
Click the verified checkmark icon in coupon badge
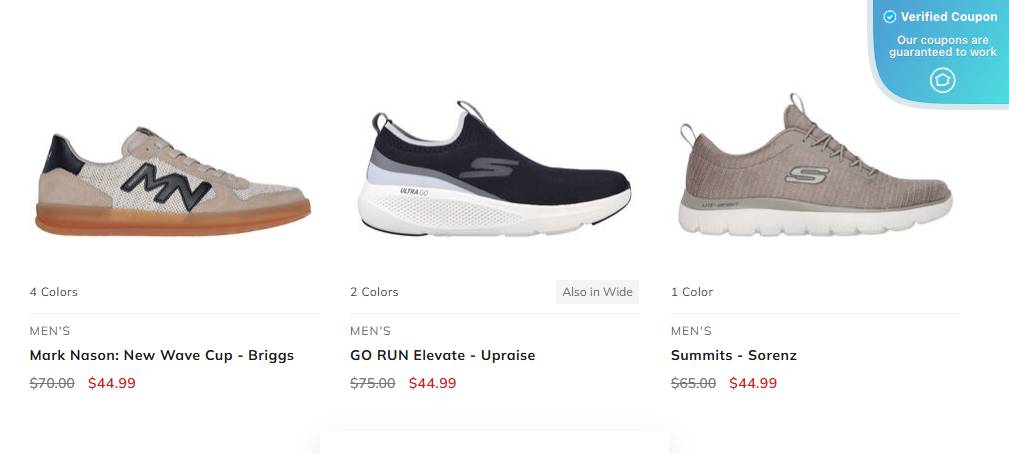[890, 17]
